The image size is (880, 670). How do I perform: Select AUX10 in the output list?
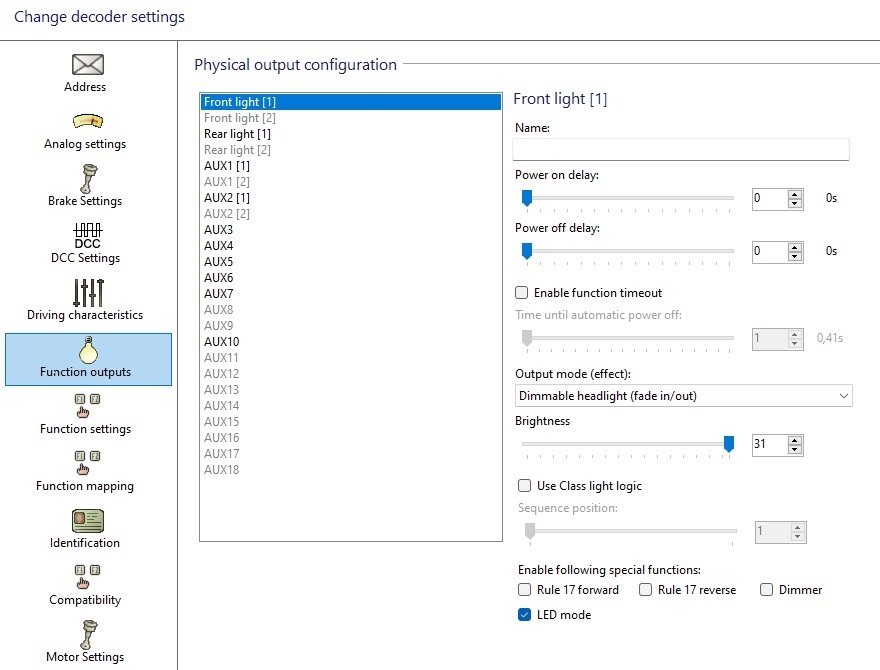pyautogui.click(x=221, y=342)
